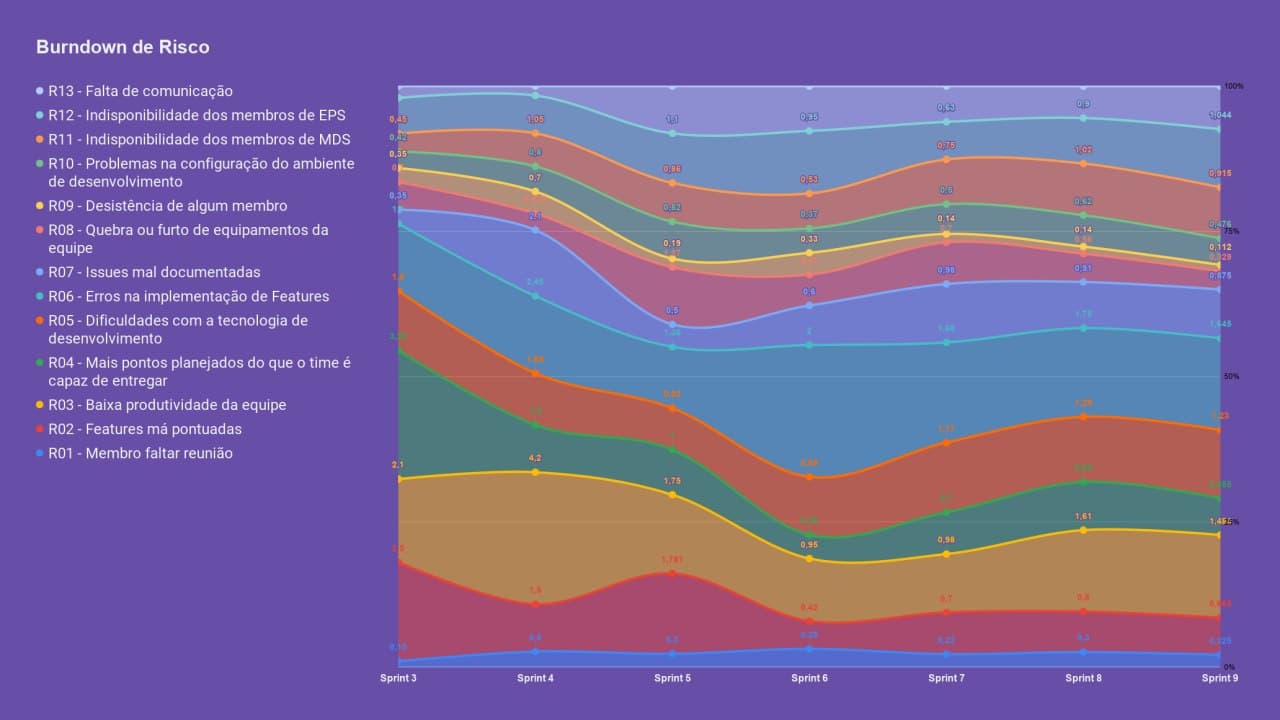Viewport: 1280px width, 720px height.
Task: Click the 0,53 data label
Action: pyautogui.click(x=809, y=180)
